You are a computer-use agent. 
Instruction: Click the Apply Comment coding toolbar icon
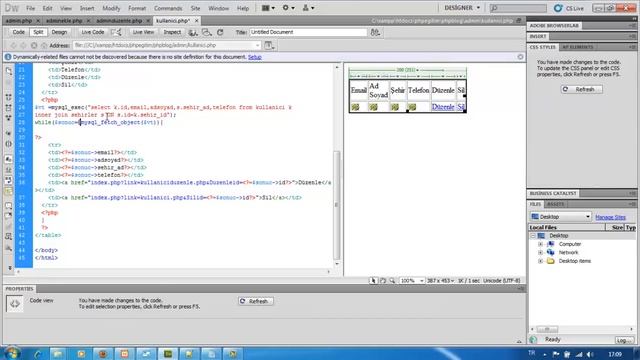[x=9, y=206]
